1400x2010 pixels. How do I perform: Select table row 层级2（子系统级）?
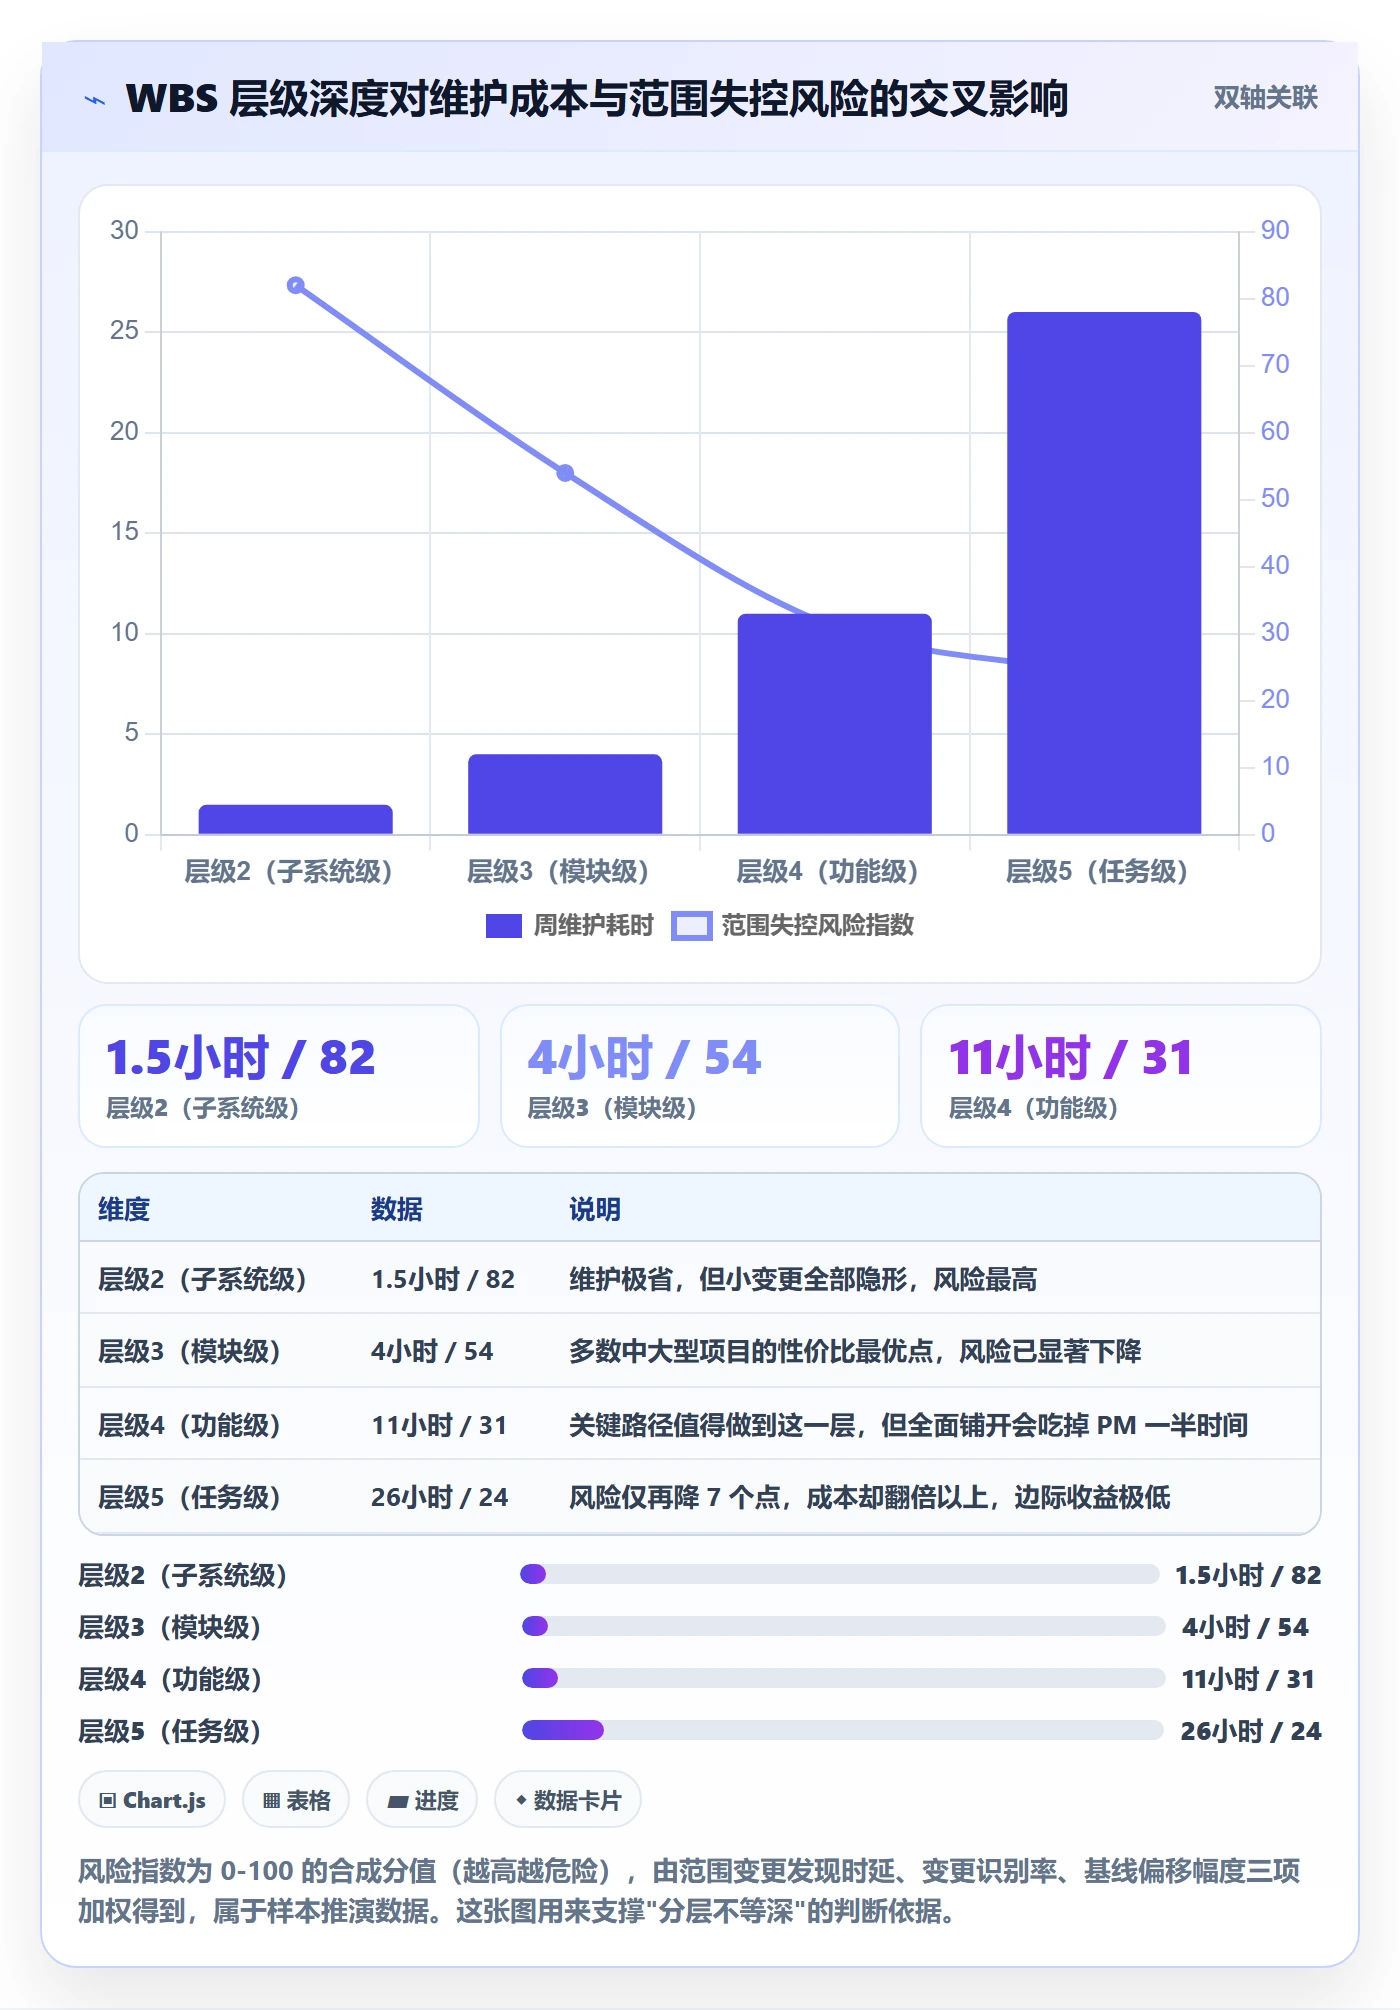click(700, 1279)
